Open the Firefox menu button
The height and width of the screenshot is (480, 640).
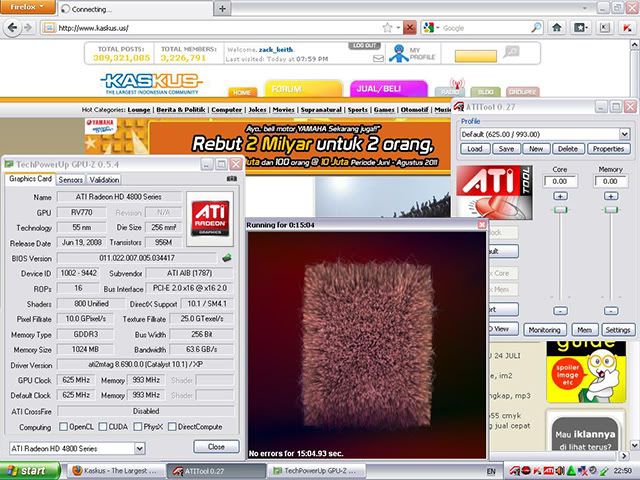[x=28, y=7]
